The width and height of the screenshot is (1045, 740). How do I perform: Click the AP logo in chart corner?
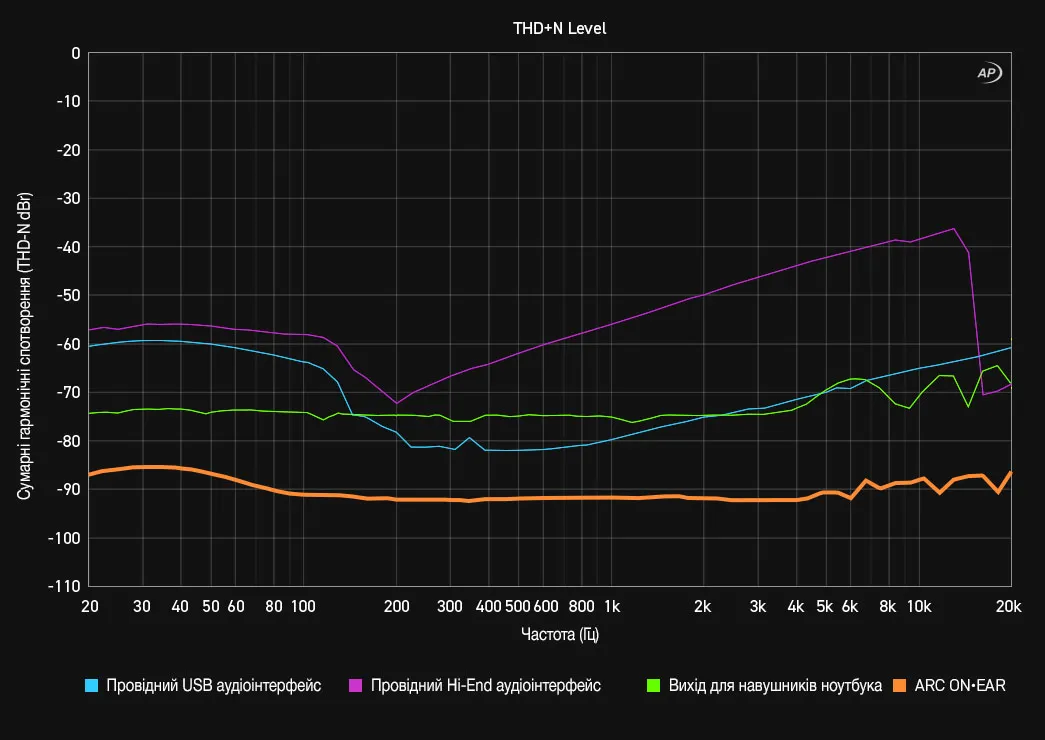click(988, 73)
